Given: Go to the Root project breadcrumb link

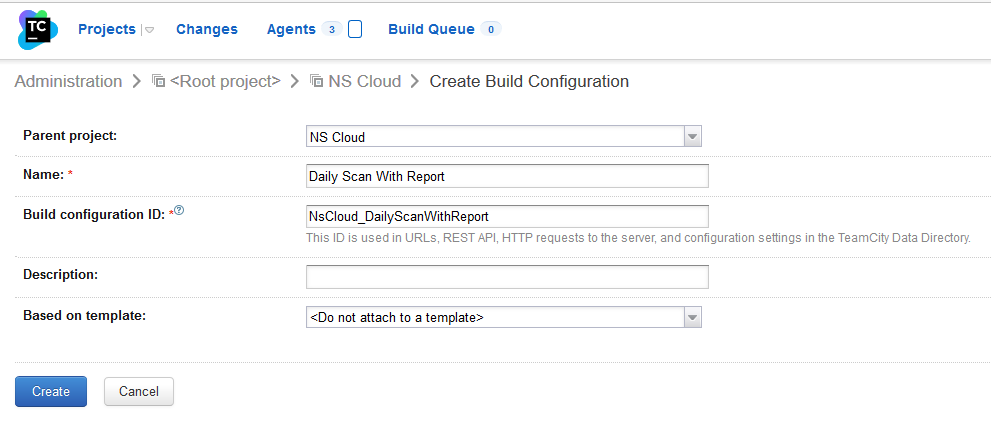Looking at the screenshot, I should (x=225, y=81).
